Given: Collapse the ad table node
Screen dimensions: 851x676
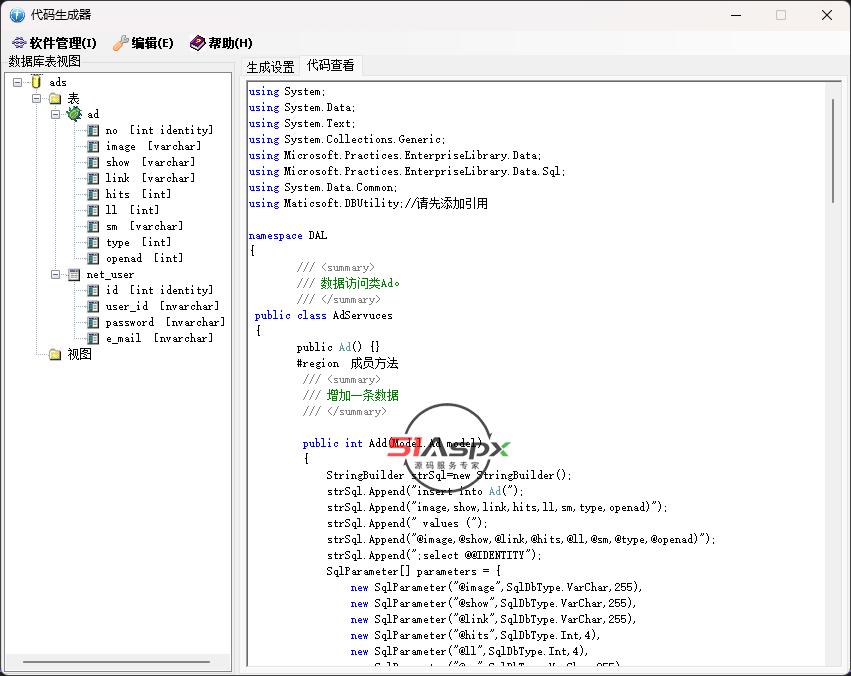Looking at the screenshot, I should [x=55, y=114].
